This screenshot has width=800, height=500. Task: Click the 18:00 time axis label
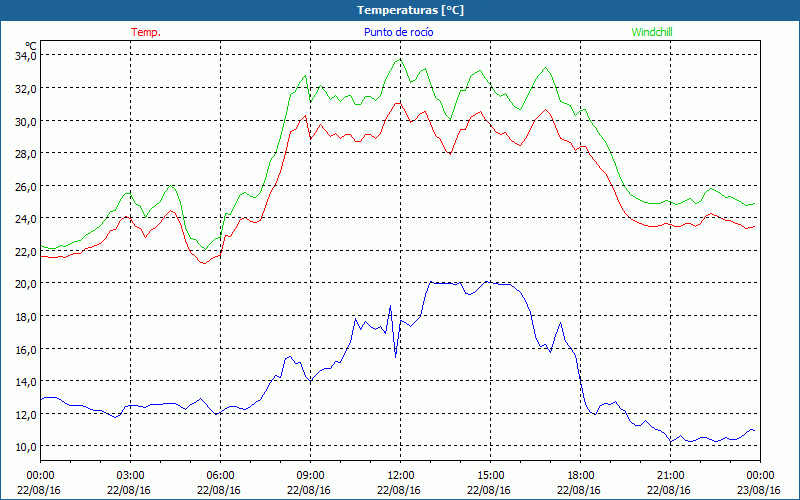click(580, 475)
